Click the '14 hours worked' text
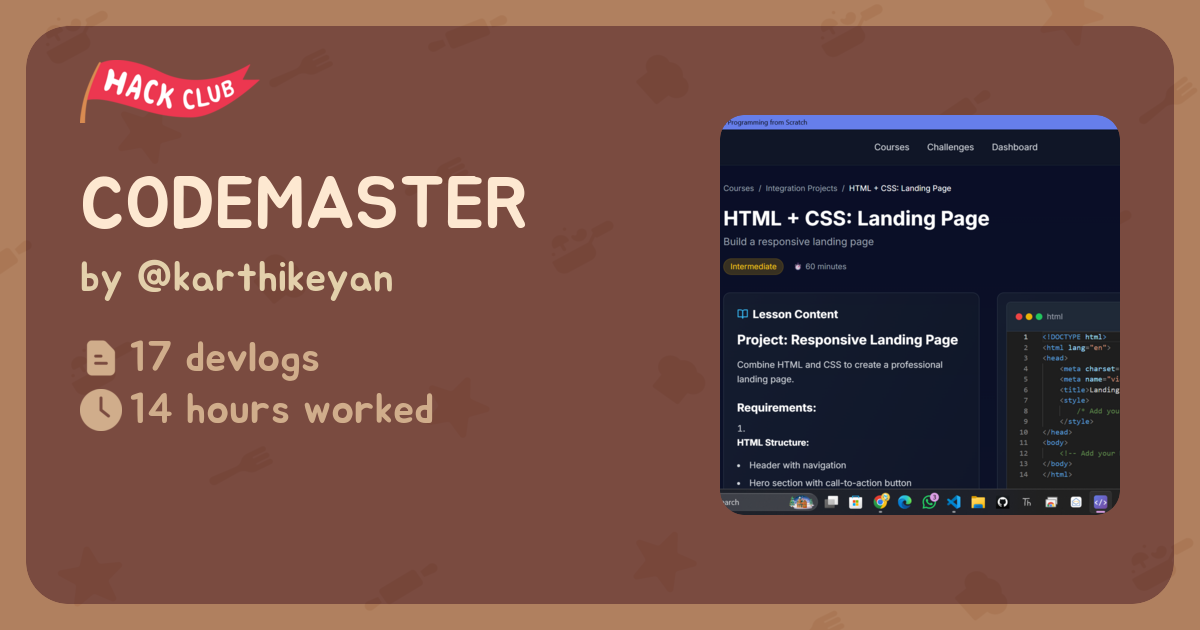The image size is (1200, 630). [x=281, y=410]
